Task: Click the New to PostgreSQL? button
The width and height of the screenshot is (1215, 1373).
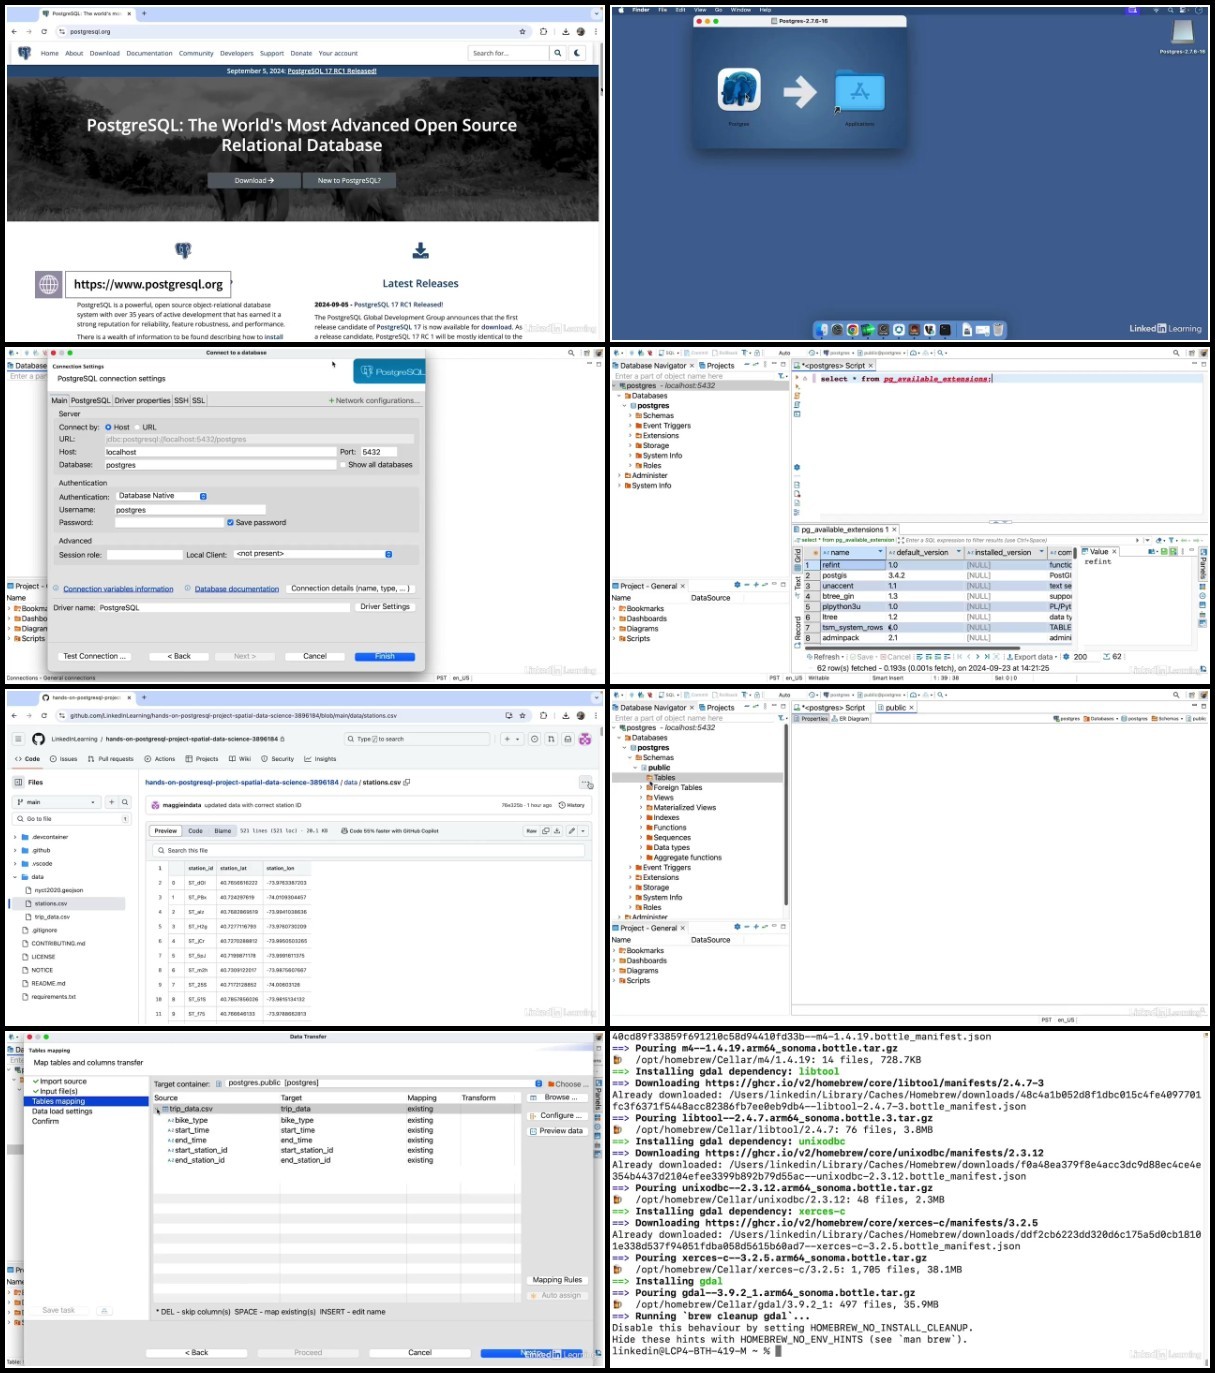Action: point(349,181)
